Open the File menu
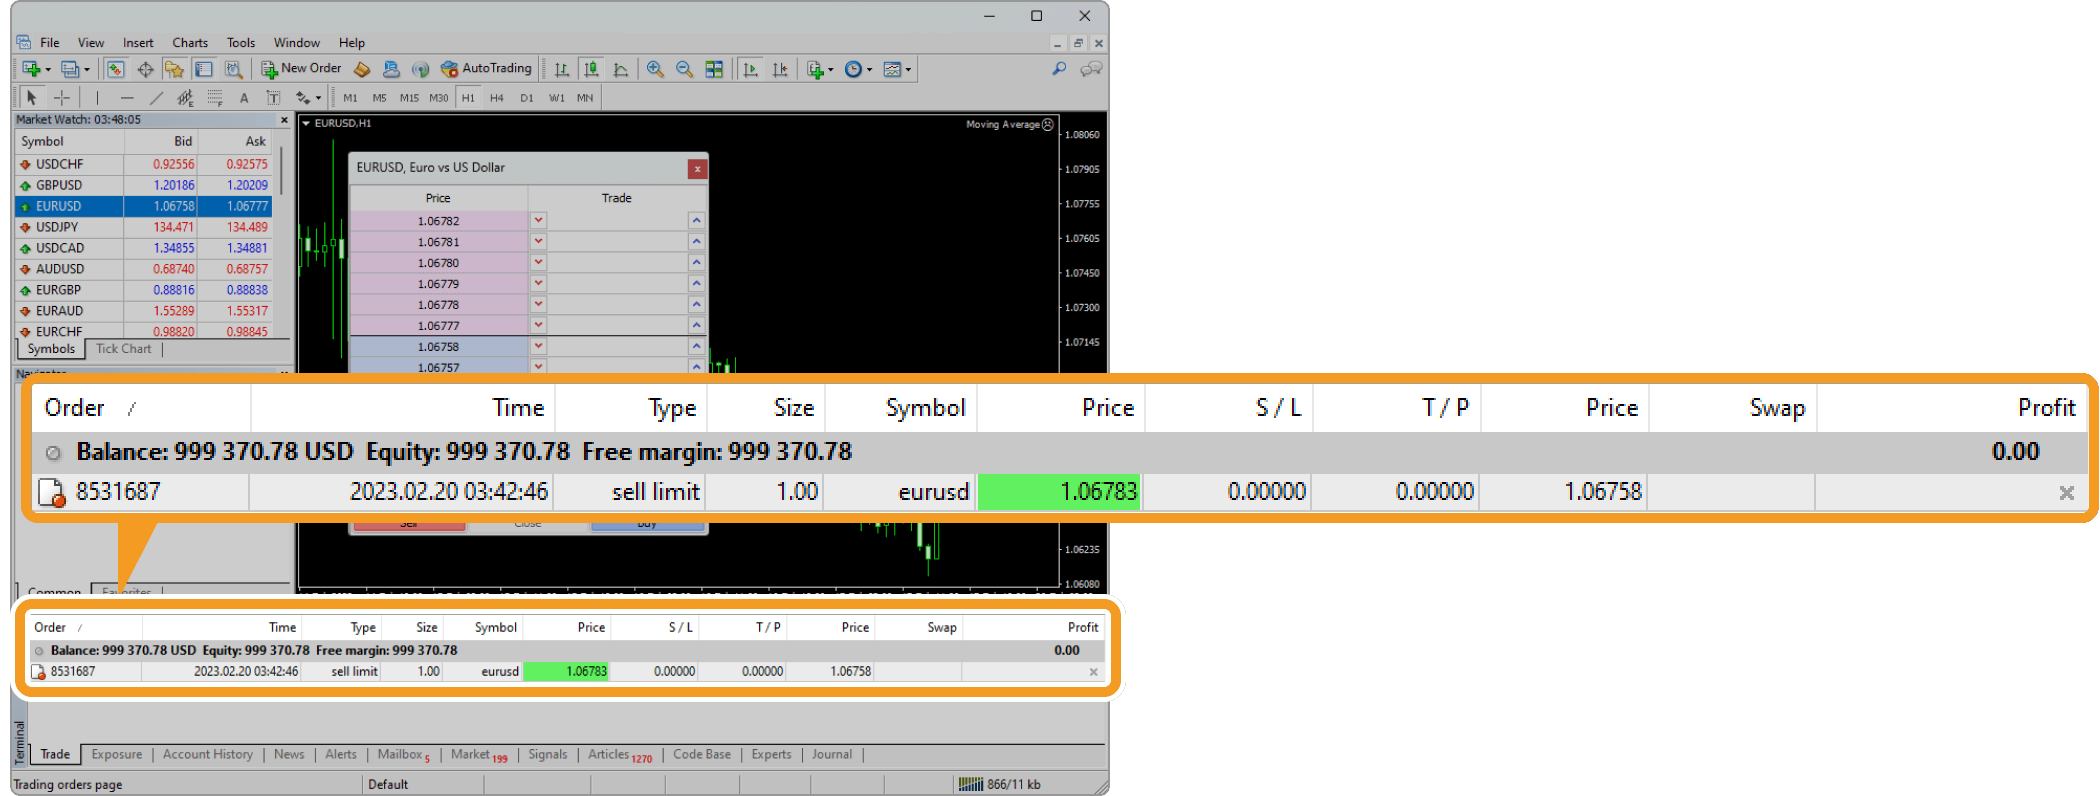2100x796 pixels. pos(50,43)
